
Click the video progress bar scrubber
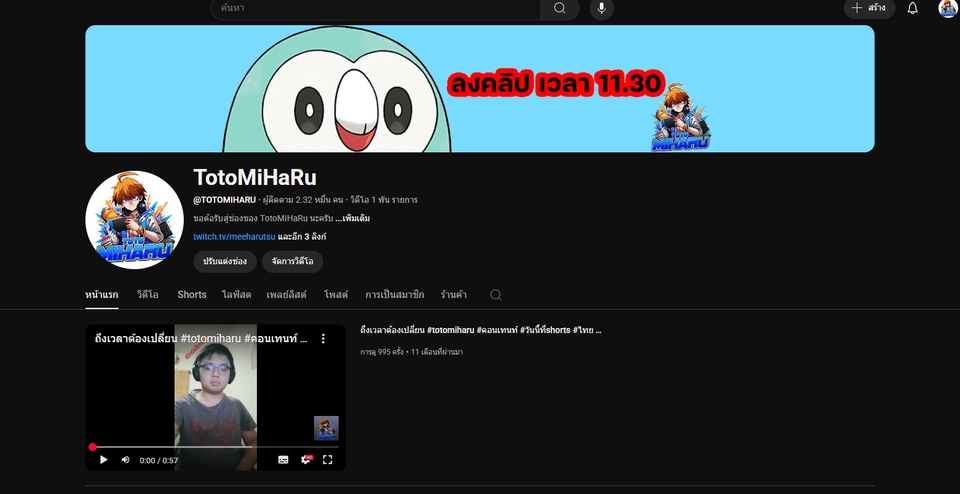coord(92,447)
